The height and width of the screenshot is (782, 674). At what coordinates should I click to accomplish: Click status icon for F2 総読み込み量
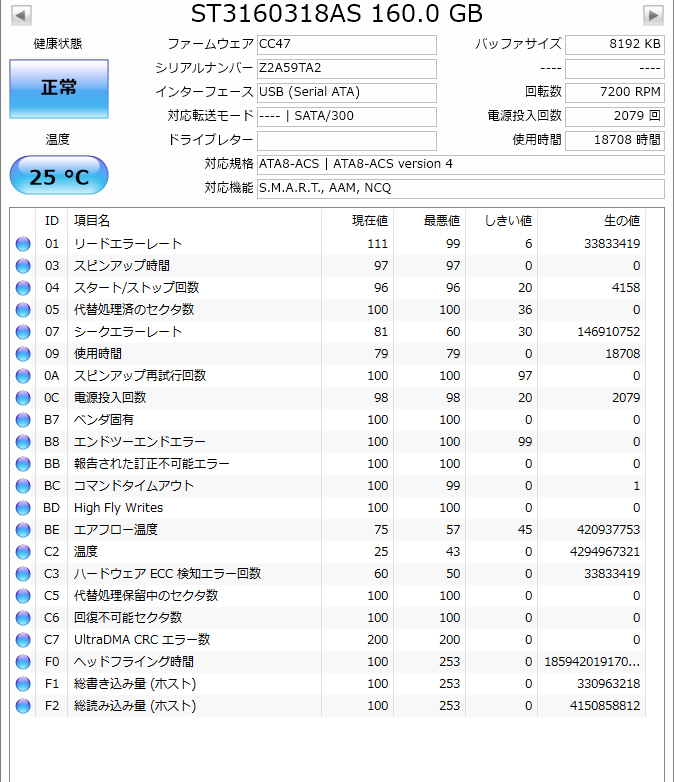(23, 706)
